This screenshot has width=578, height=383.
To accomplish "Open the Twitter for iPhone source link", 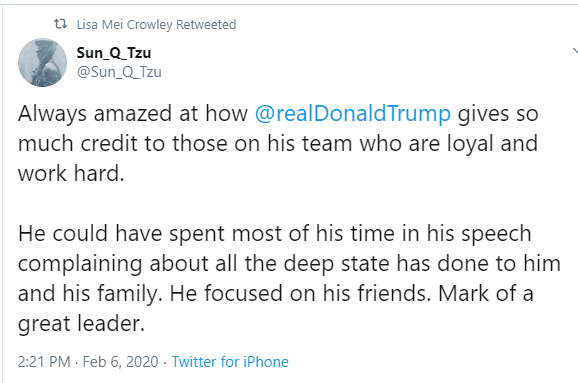I will 230,362.
